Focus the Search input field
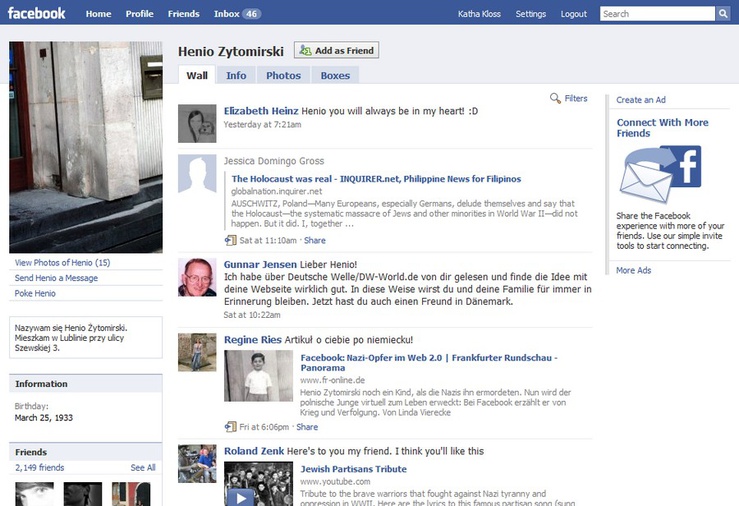The height and width of the screenshot is (506, 739). tap(657, 14)
